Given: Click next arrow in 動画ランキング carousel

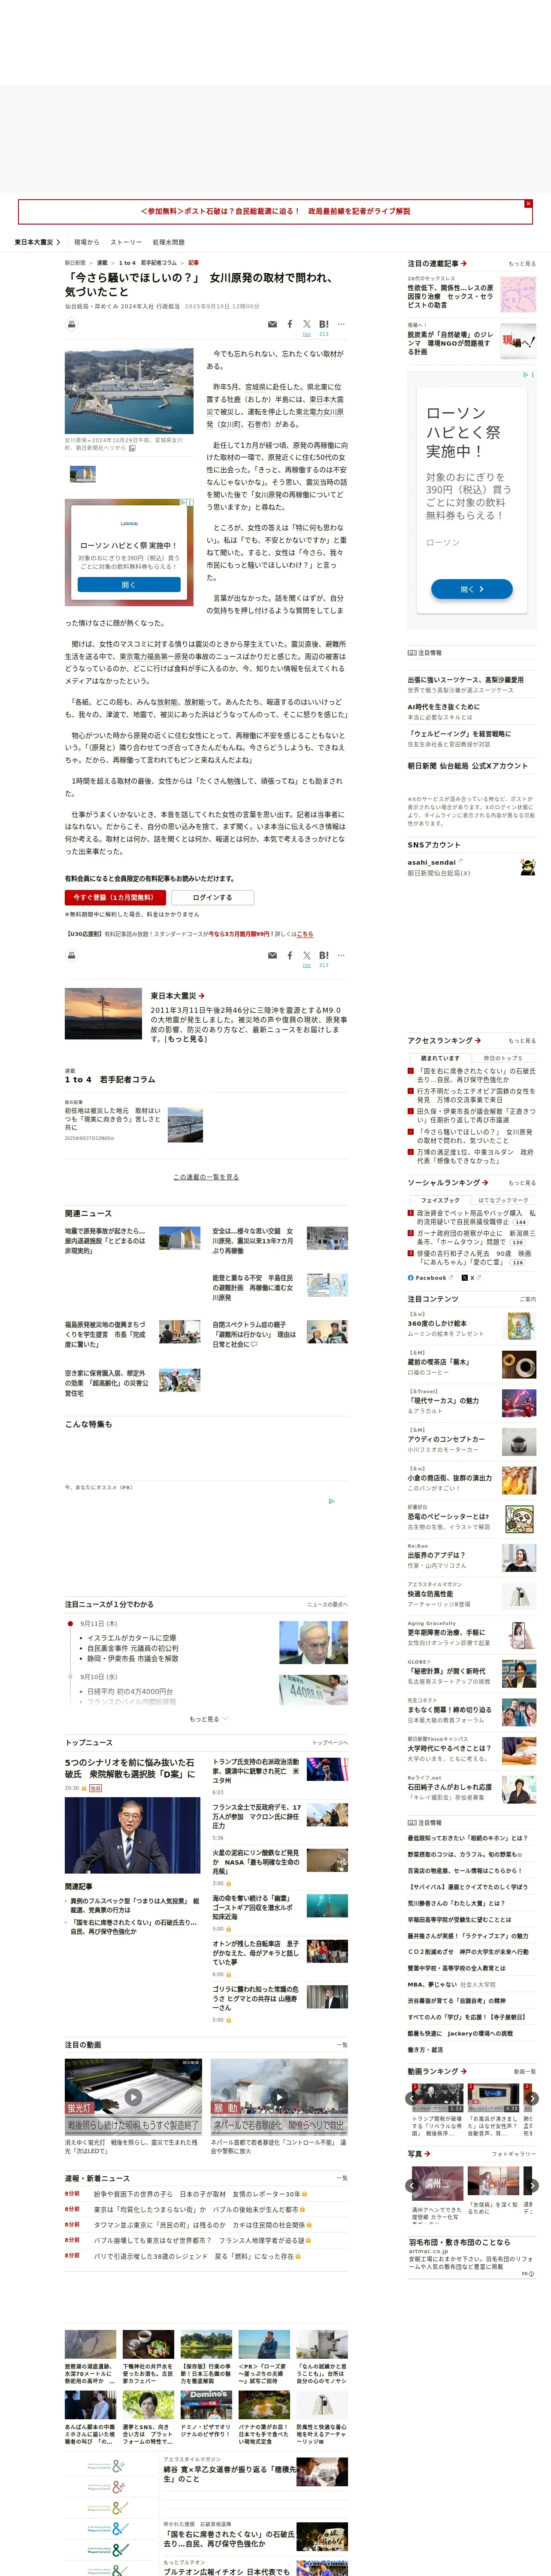Looking at the screenshot, I should 532,2098.
